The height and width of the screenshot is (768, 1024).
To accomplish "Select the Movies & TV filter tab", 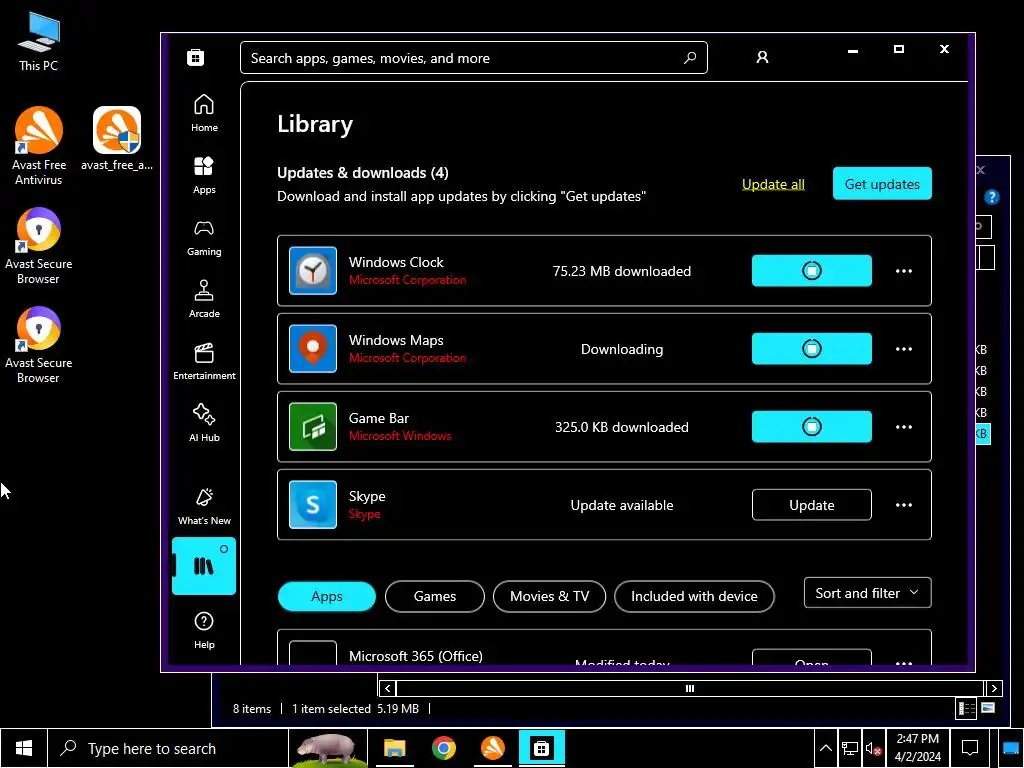I will pos(549,596).
